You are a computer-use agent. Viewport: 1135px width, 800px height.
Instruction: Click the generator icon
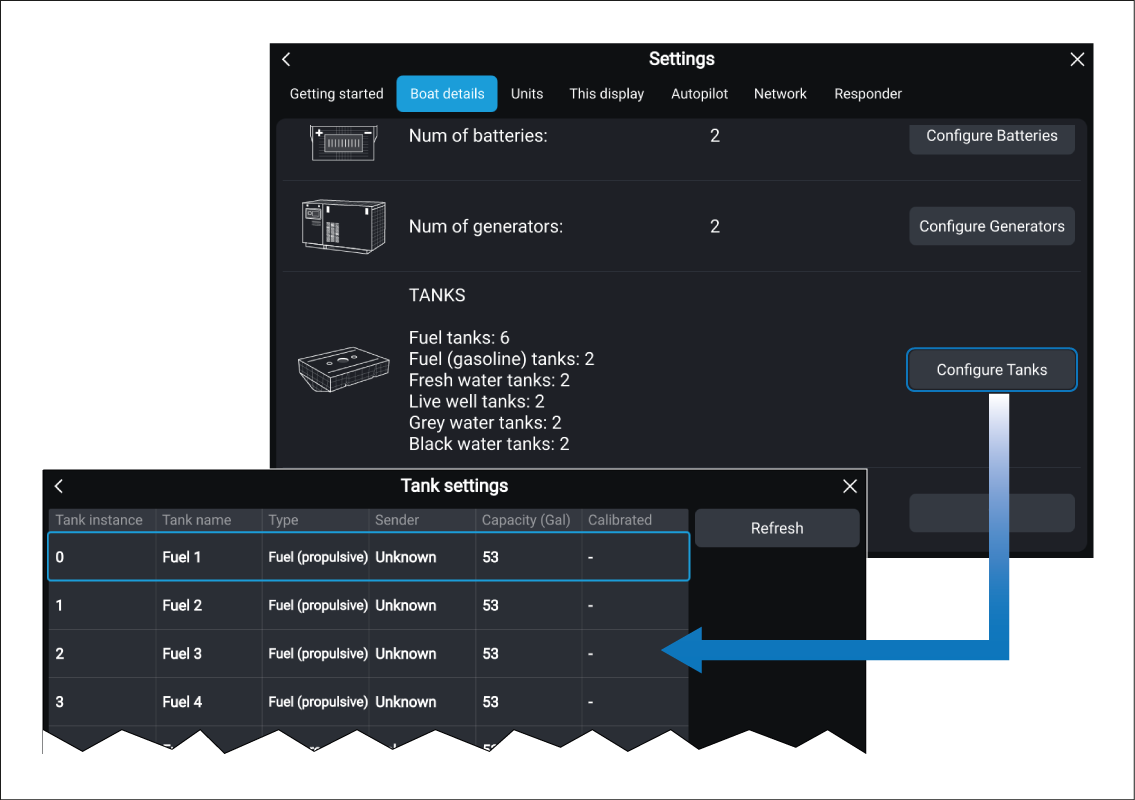(344, 226)
